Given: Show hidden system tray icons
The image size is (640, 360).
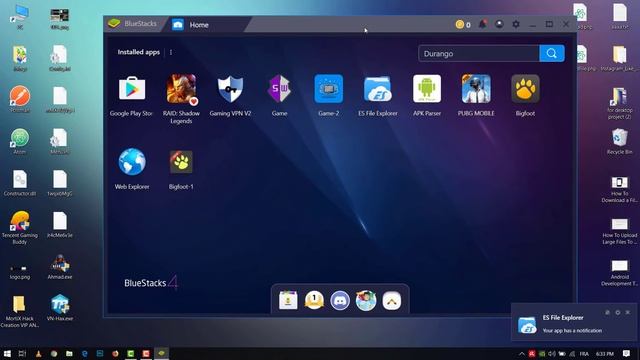Looking at the screenshot, I should coord(522,354).
